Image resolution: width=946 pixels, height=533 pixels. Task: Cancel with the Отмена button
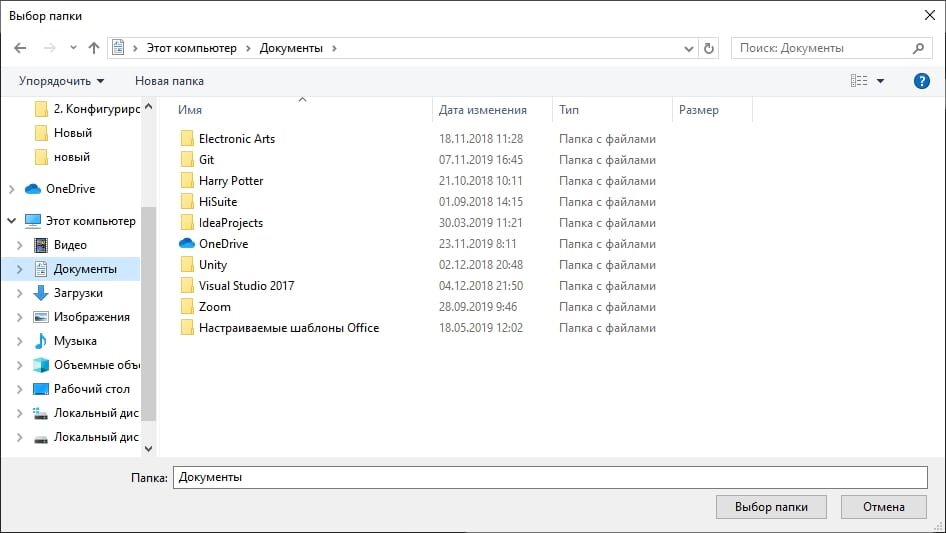(x=884, y=507)
